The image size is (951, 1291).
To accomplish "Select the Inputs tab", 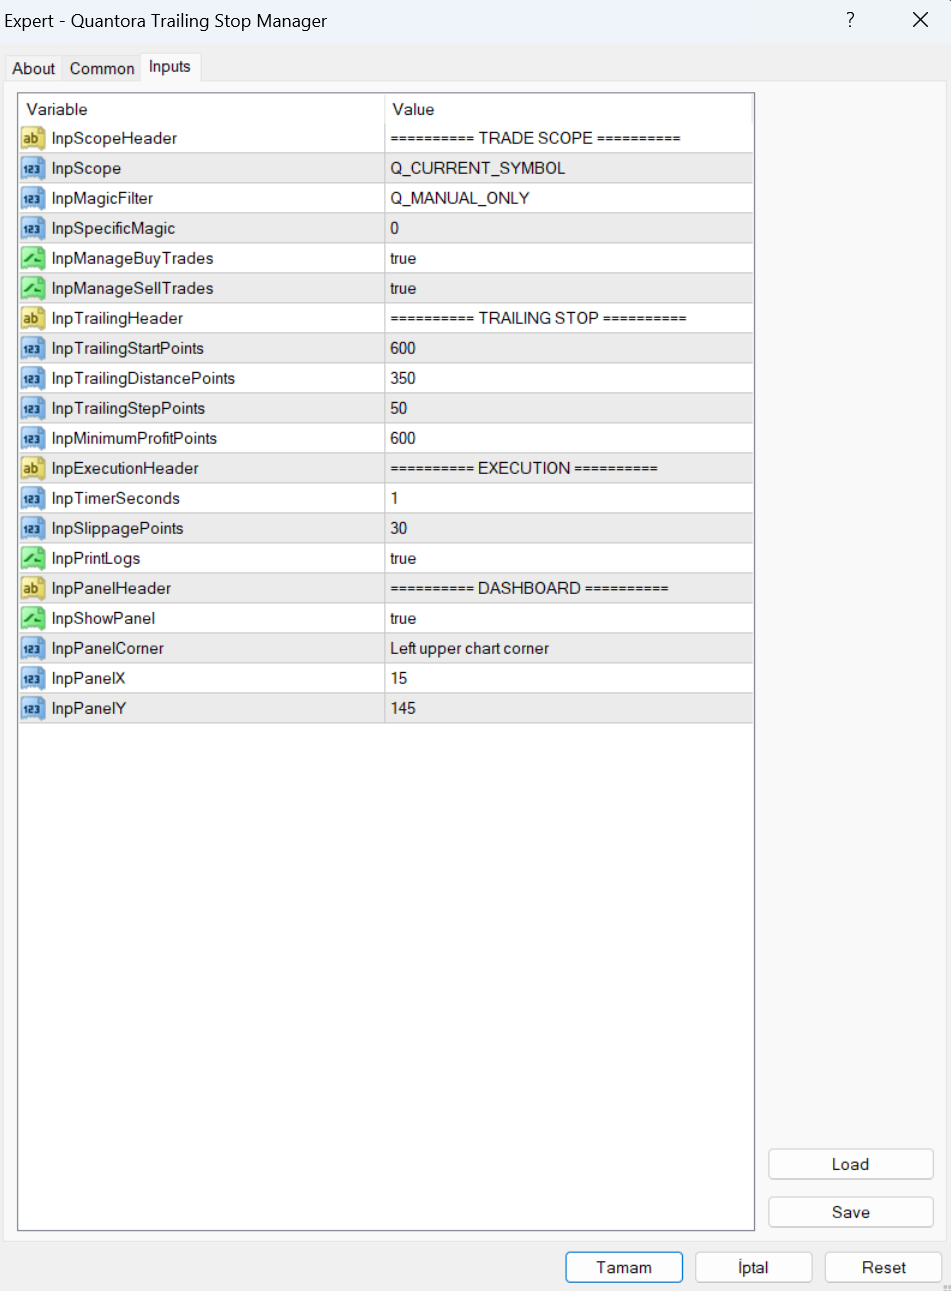I will [170, 67].
